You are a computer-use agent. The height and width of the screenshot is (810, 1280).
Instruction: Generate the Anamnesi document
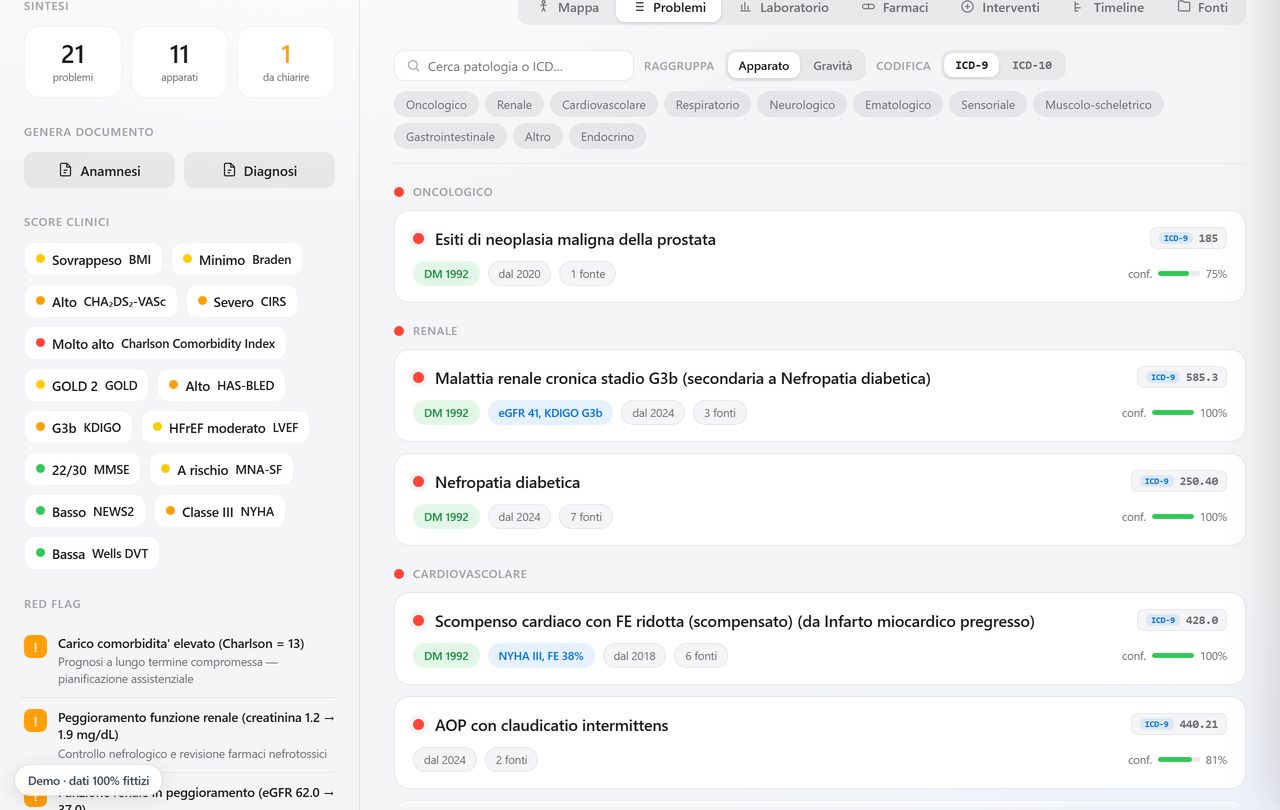99,170
